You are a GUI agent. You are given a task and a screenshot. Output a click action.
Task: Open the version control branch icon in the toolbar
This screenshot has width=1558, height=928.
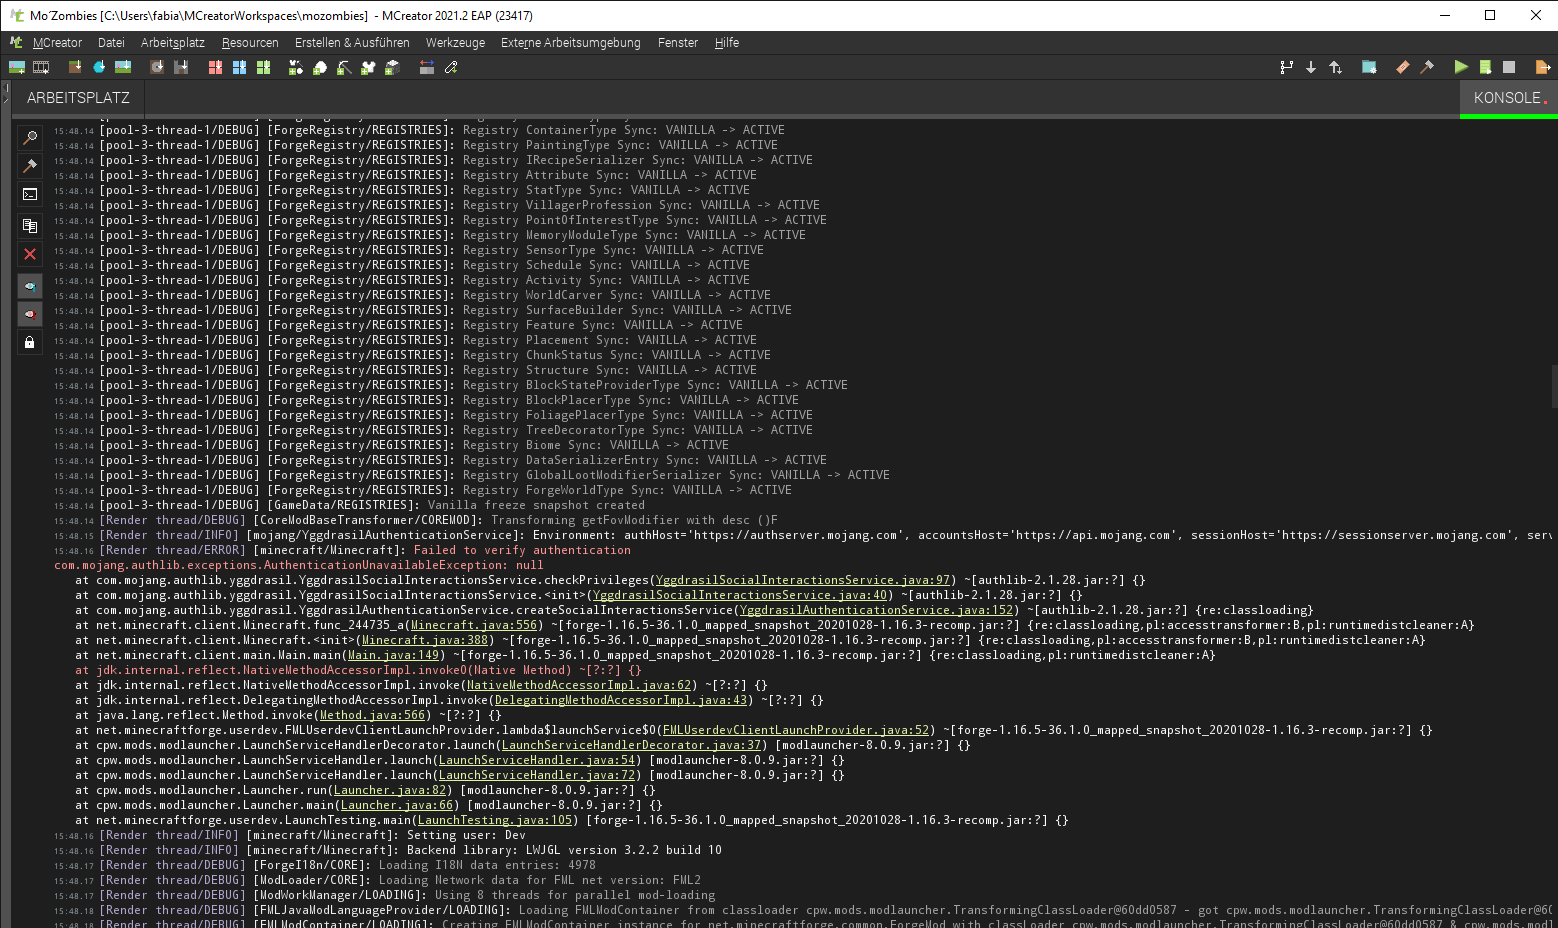point(1287,67)
